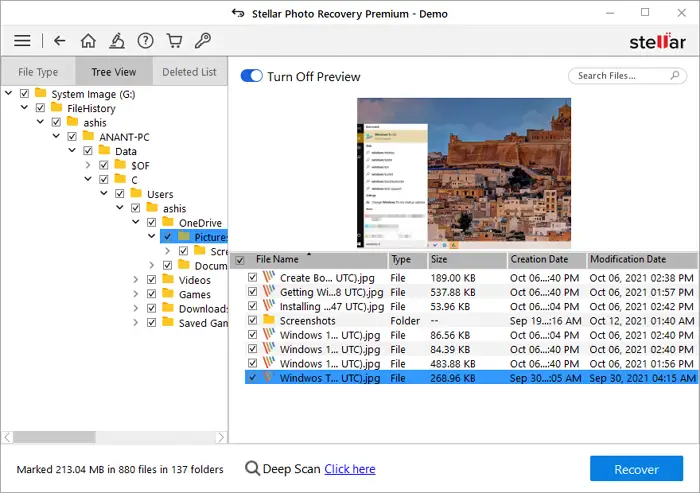Viewport: 700px width, 493px height.
Task: Click the Games folder icon
Action: 168,293
